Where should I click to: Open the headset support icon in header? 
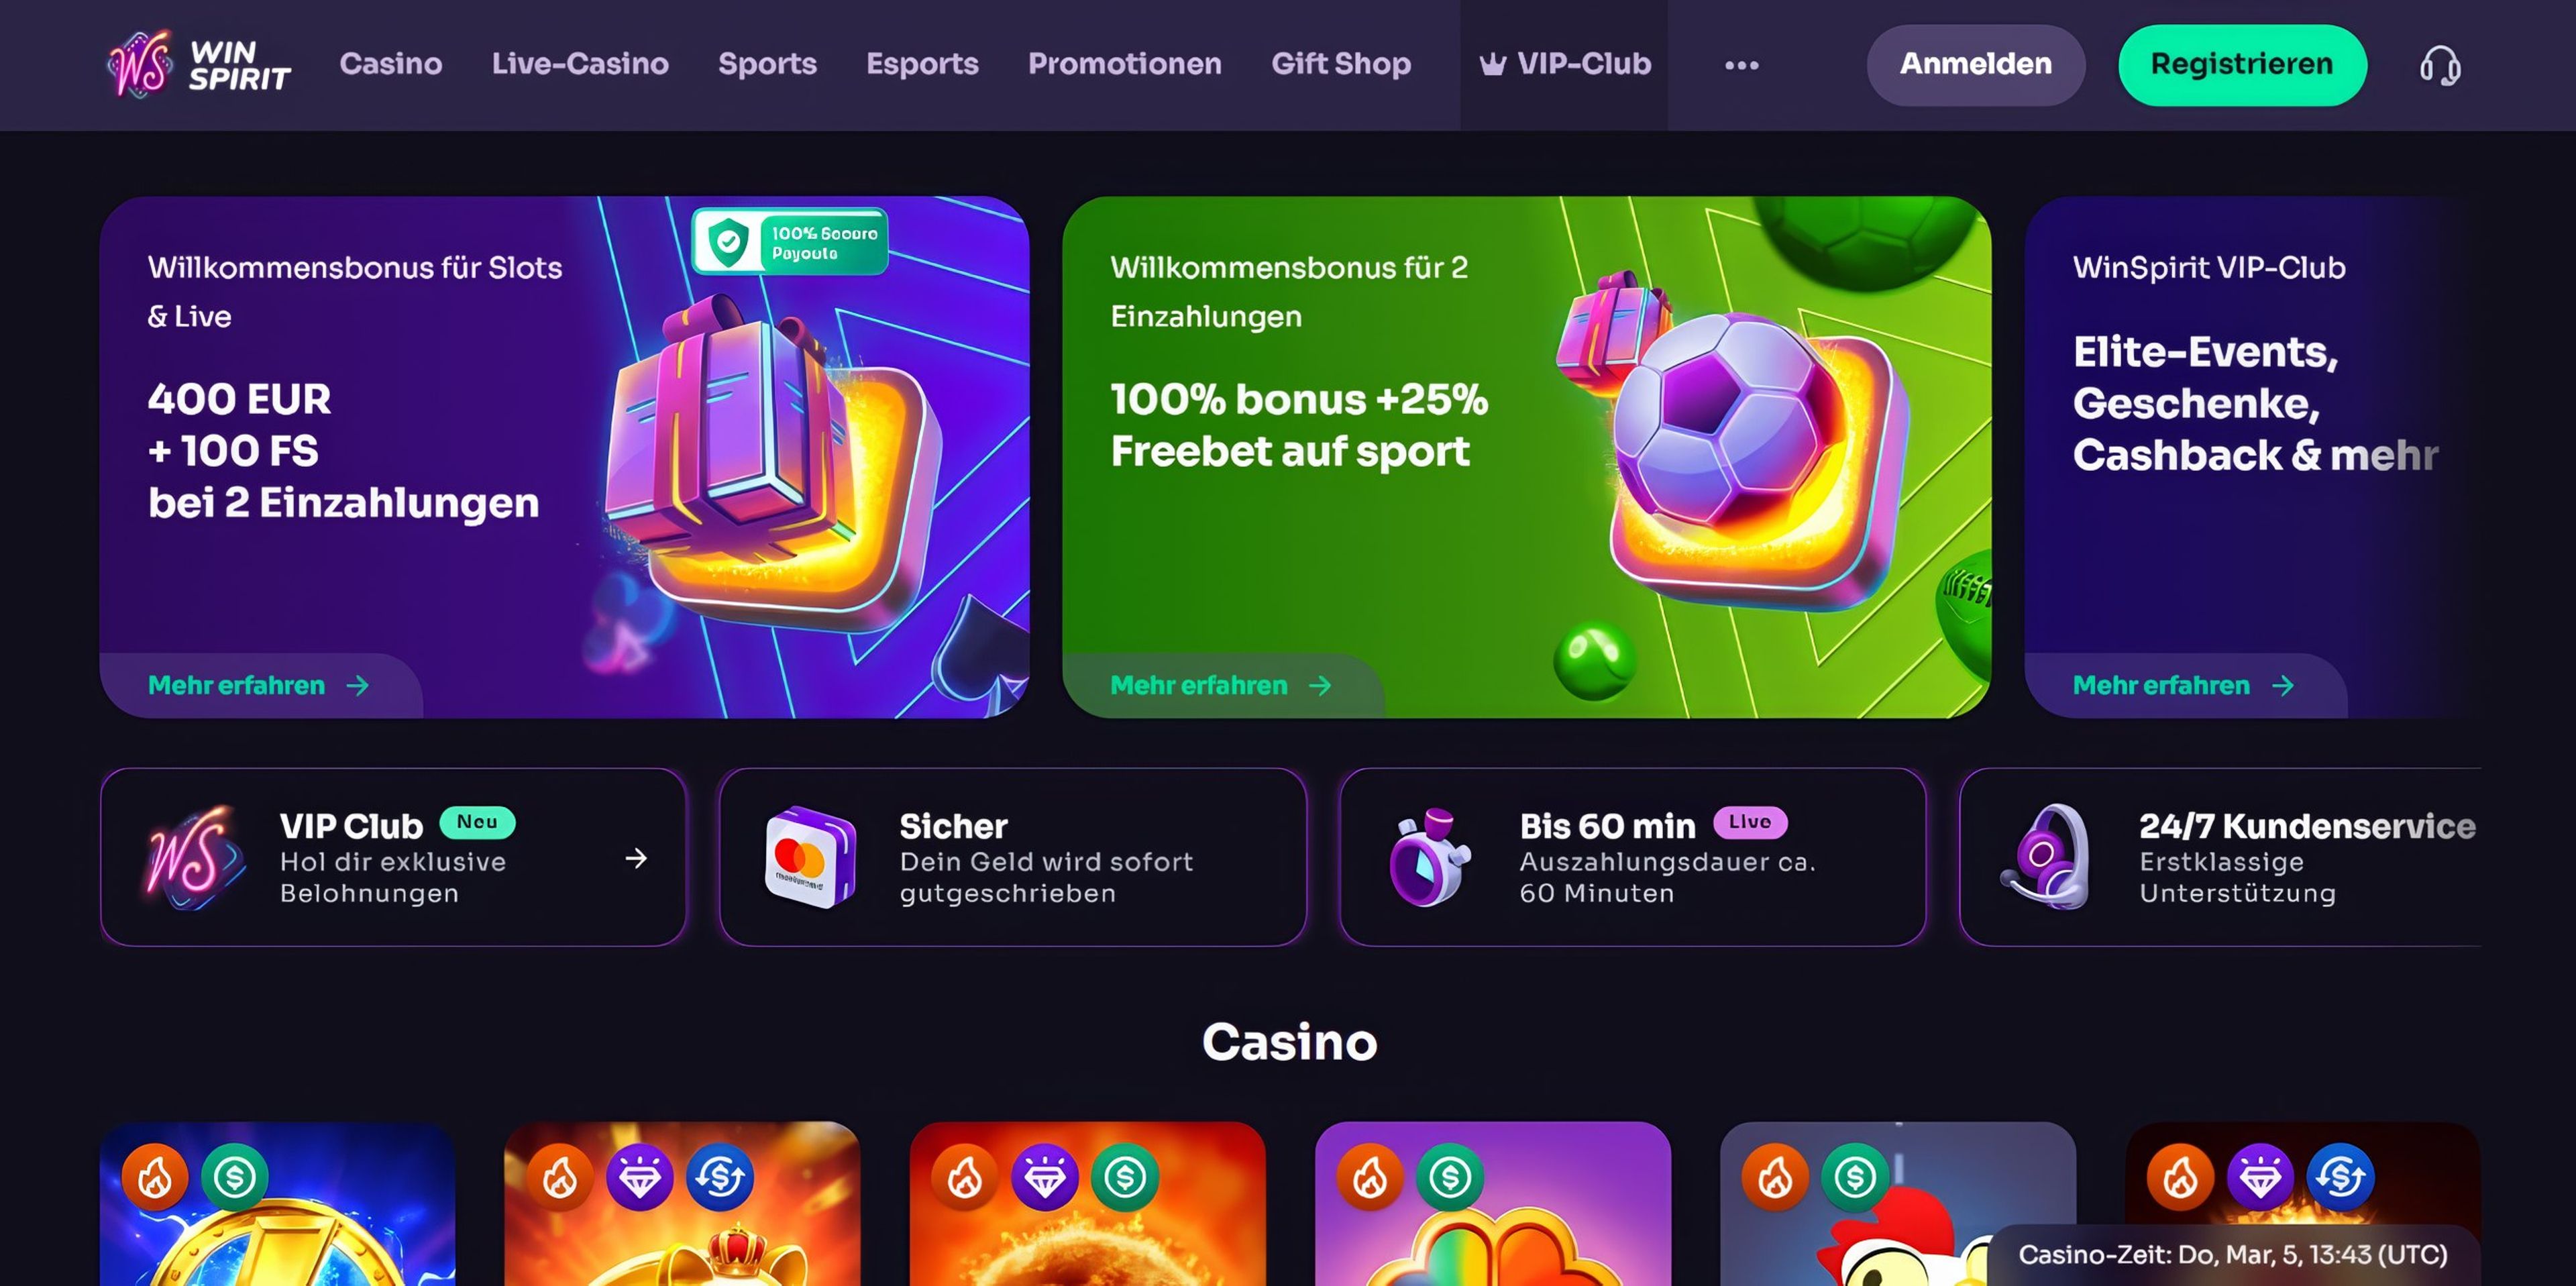(x=2439, y=65)
